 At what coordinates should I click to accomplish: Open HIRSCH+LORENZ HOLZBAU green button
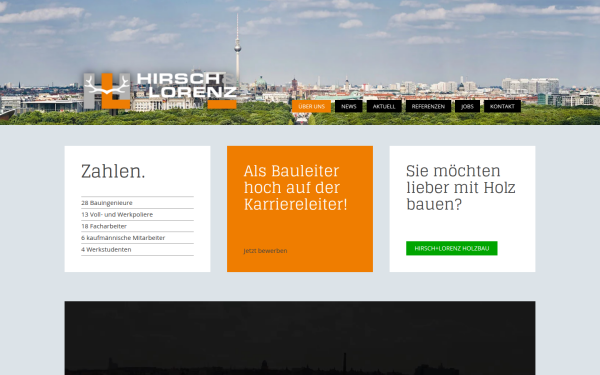452,248
